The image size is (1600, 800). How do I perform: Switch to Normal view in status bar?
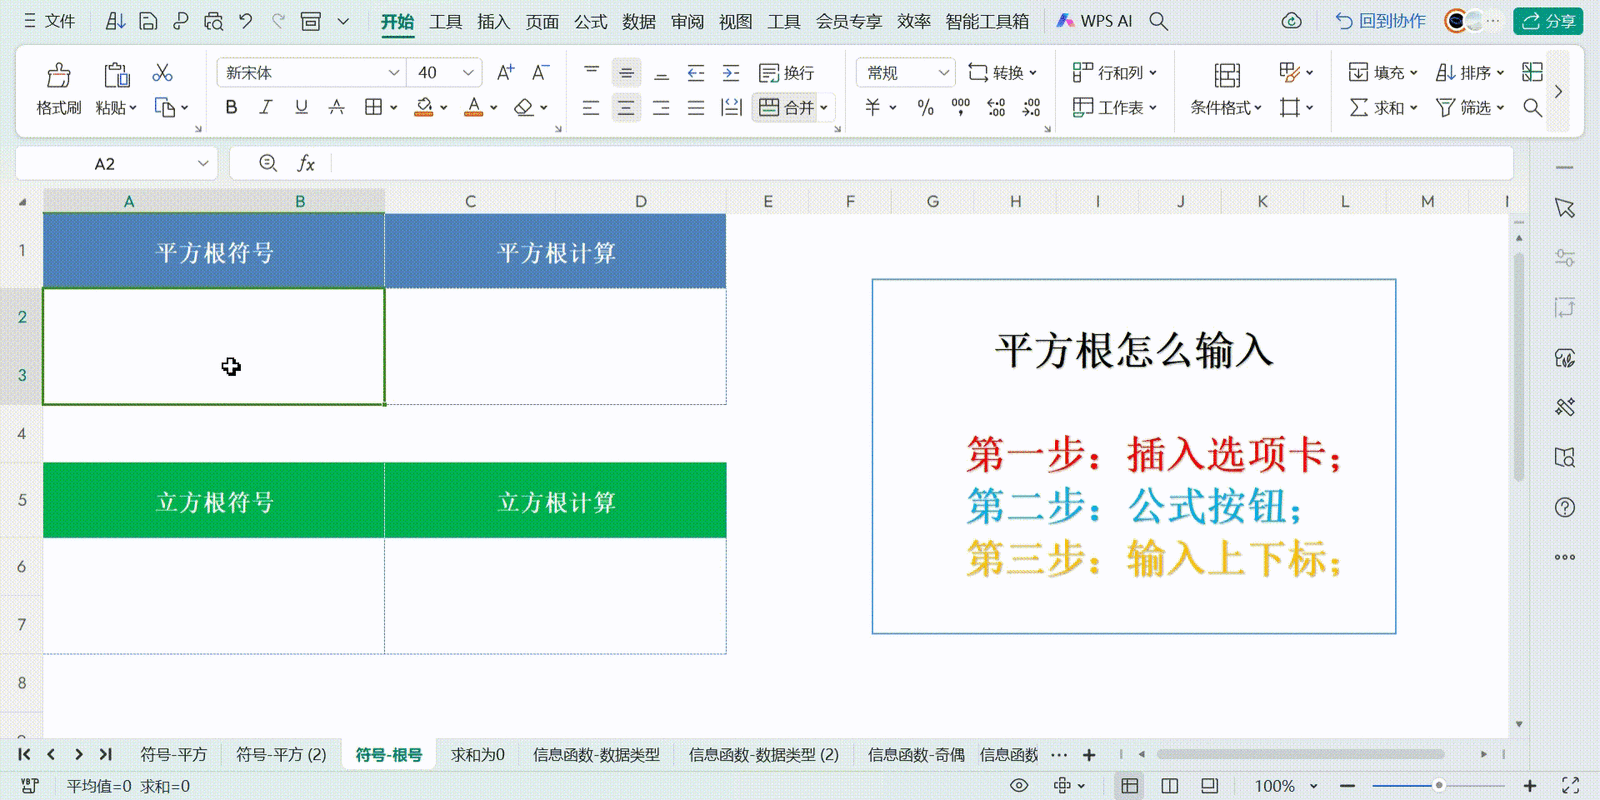(x=1130, y=786)
